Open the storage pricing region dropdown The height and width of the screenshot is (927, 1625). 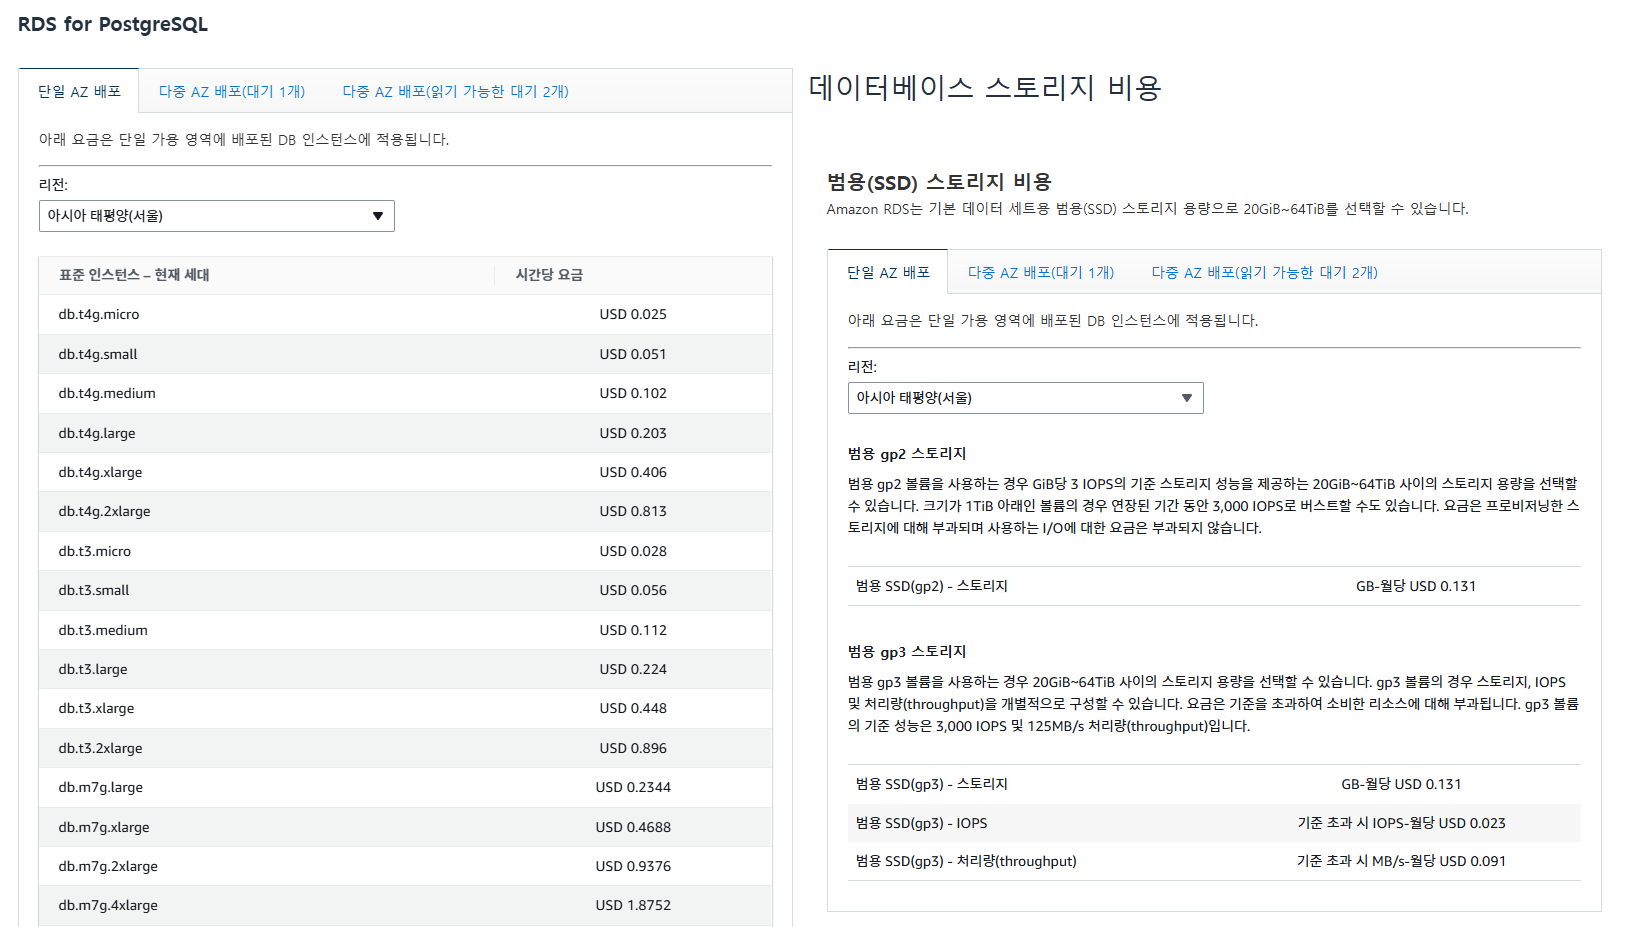[1025, 398]
